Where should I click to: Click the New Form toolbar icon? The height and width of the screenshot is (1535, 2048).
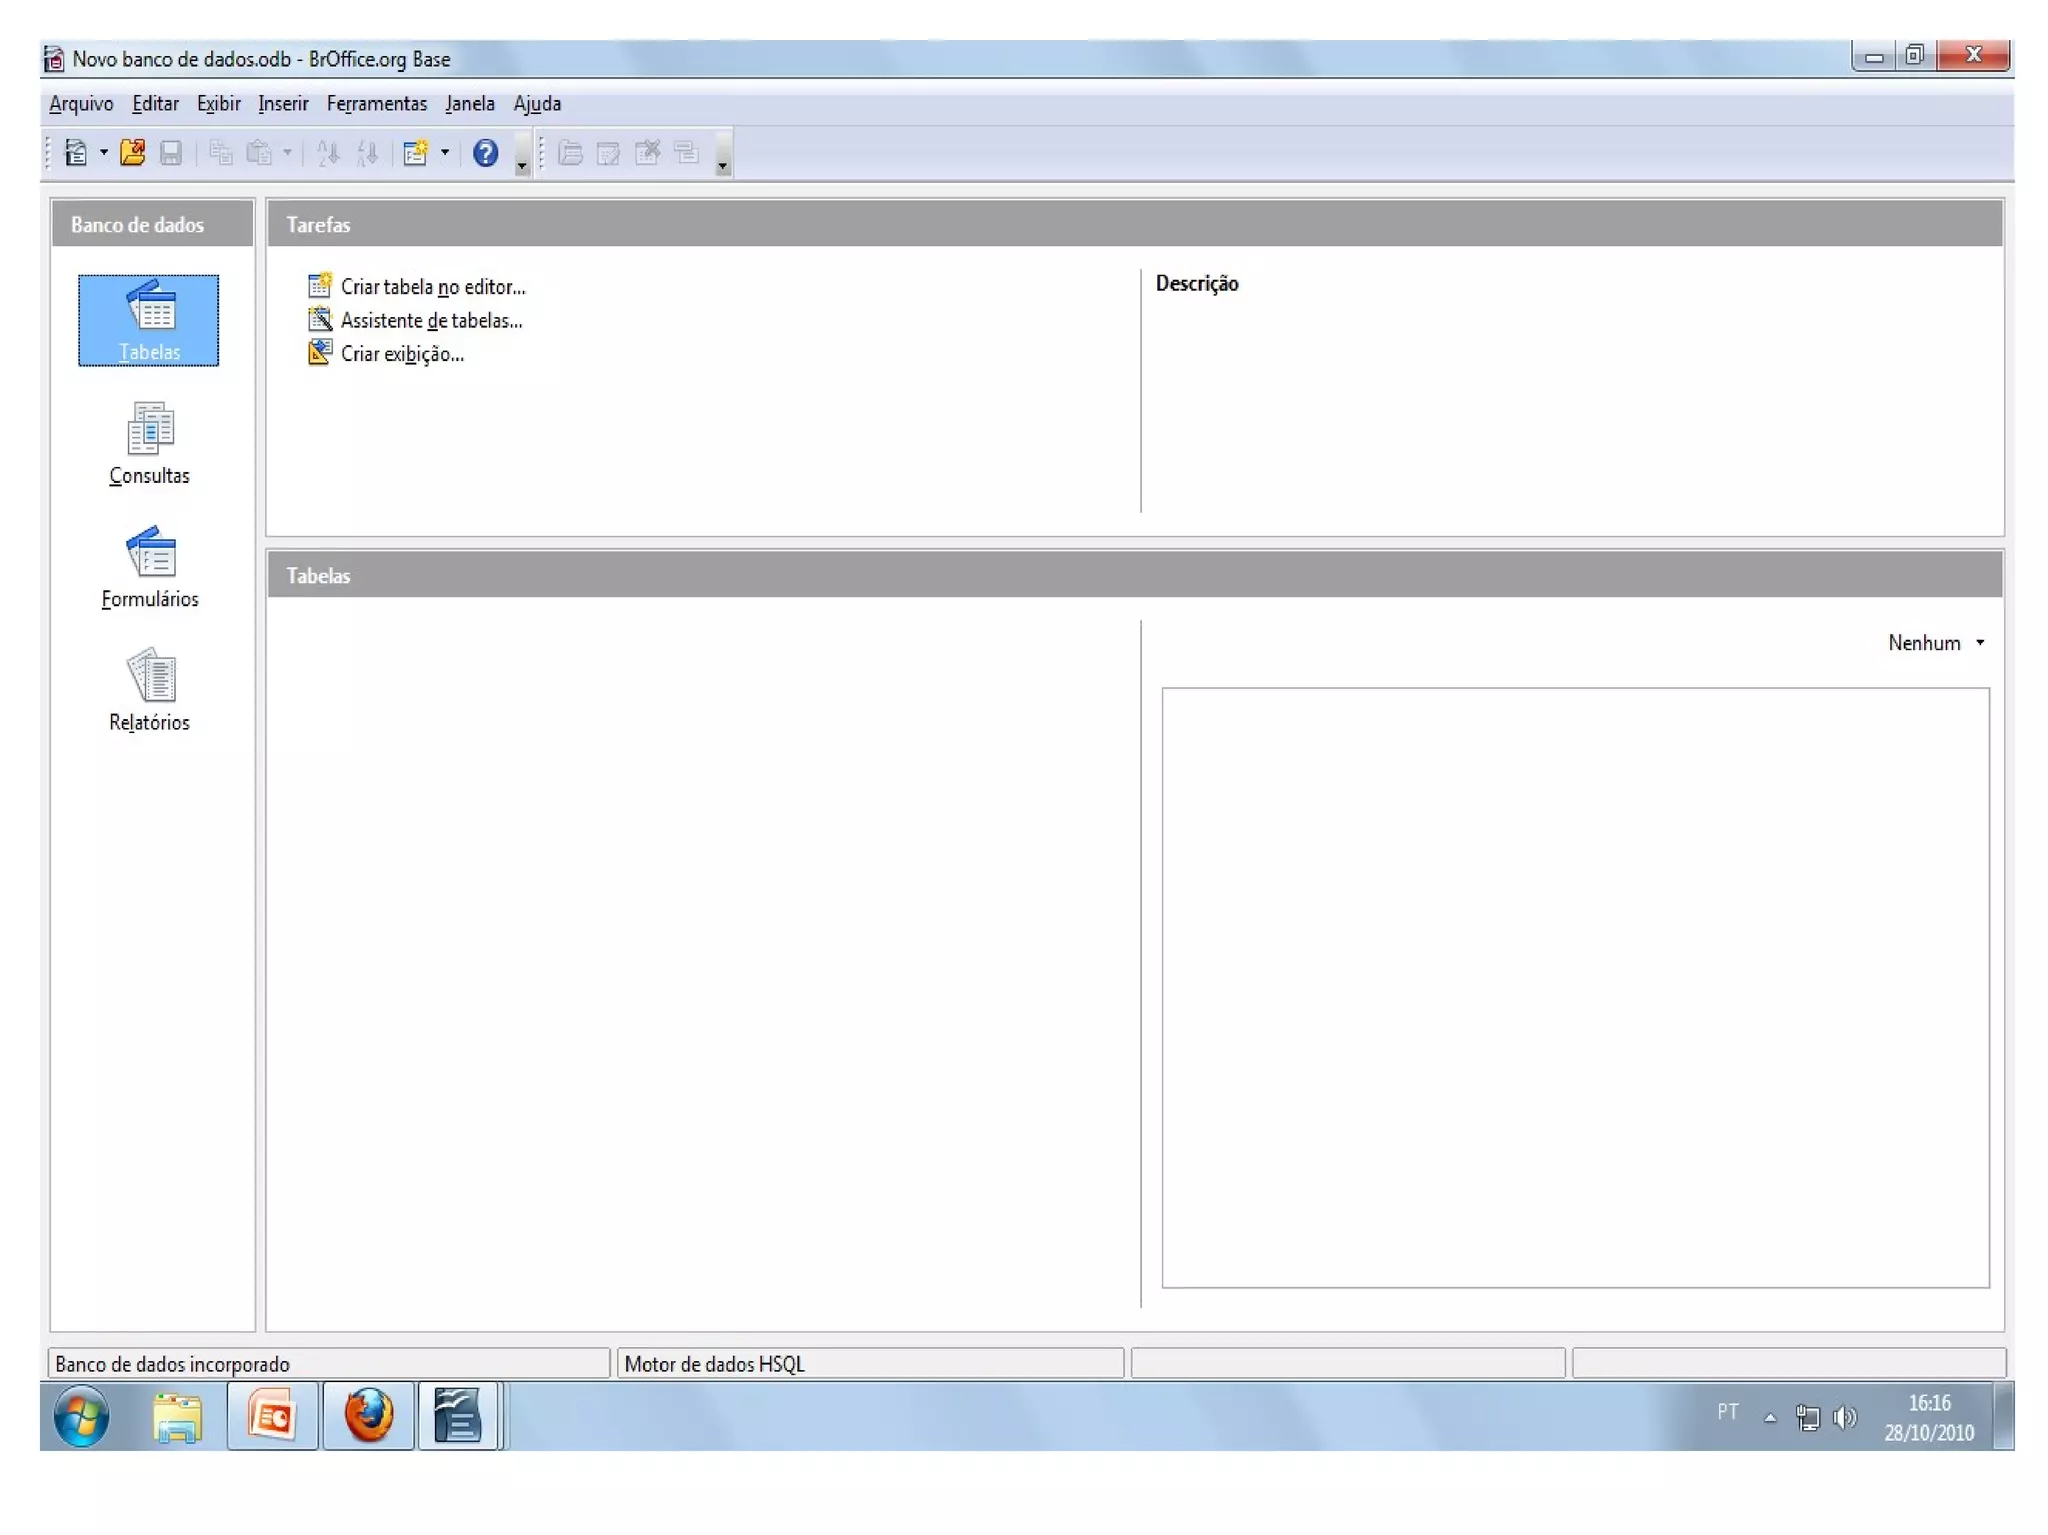click(x=415, y=153)
